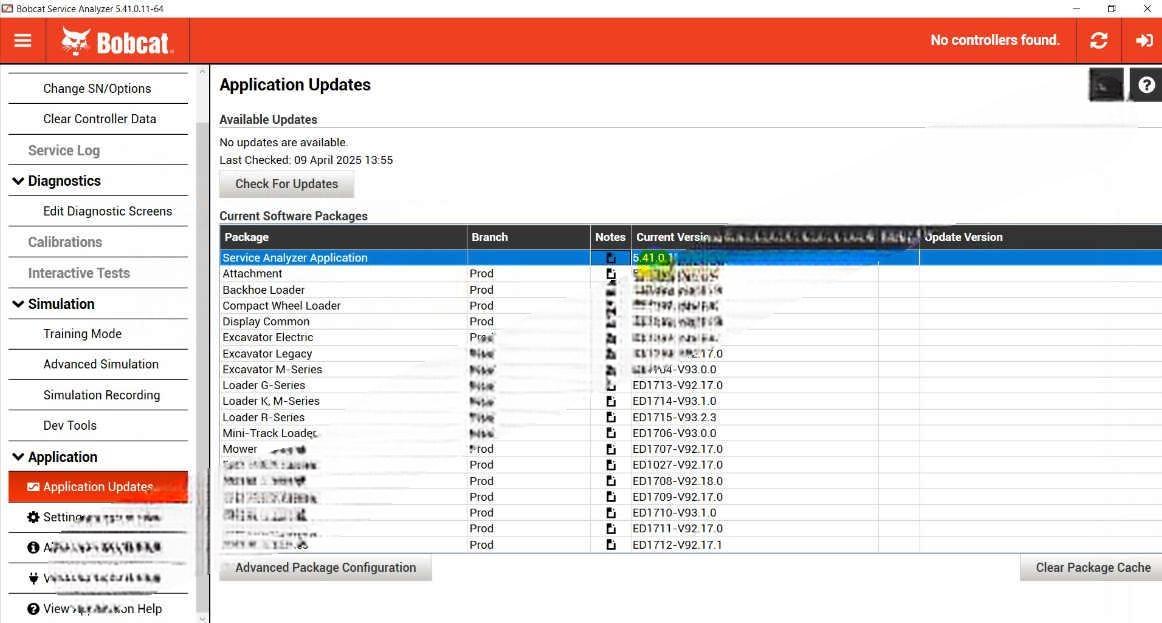Collapse the Diagnostics section
Screen dimensions: 1162x623
tap(19, 181)
